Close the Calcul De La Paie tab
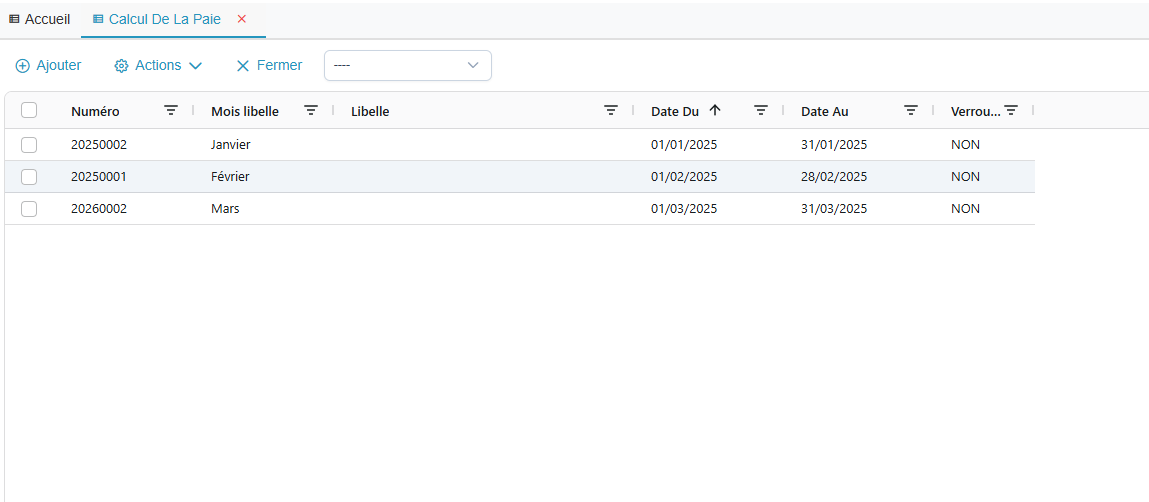 242,19
